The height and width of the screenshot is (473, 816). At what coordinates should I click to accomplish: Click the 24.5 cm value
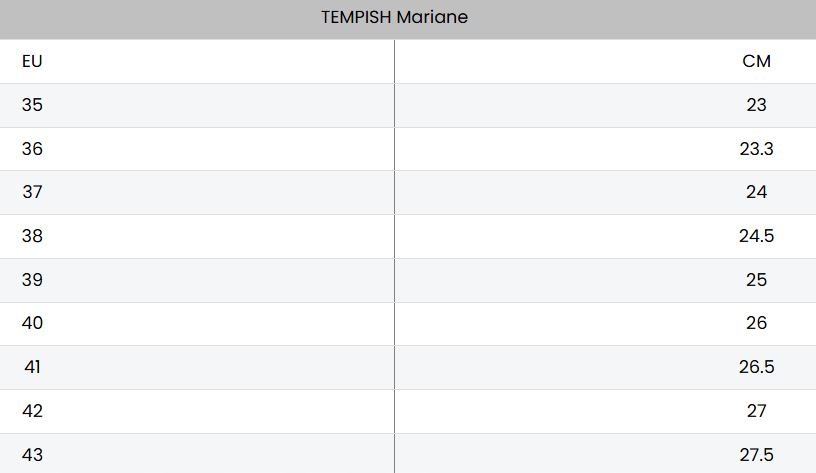click(x=756, y=236)
